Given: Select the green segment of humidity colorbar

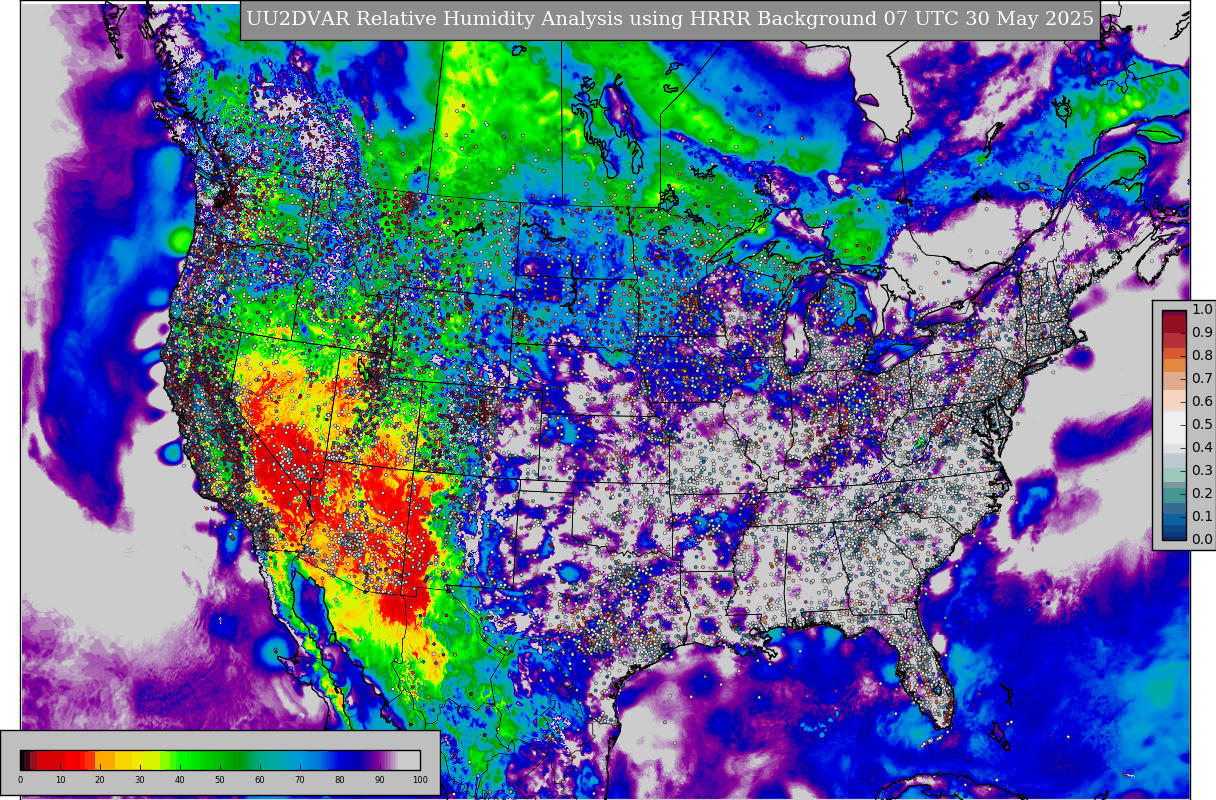Looking at the screenshot, I should click(x=211, y=760).
